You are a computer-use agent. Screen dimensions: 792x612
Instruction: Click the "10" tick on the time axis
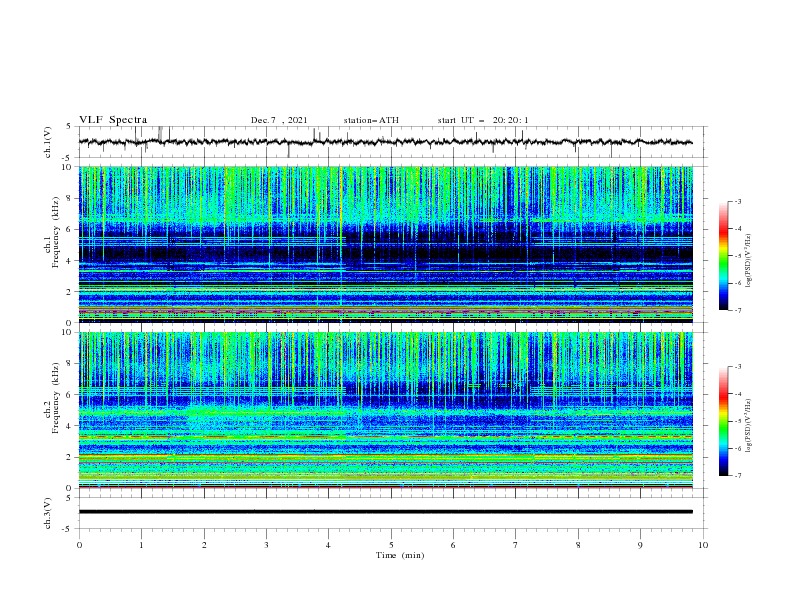coord(703,545)
